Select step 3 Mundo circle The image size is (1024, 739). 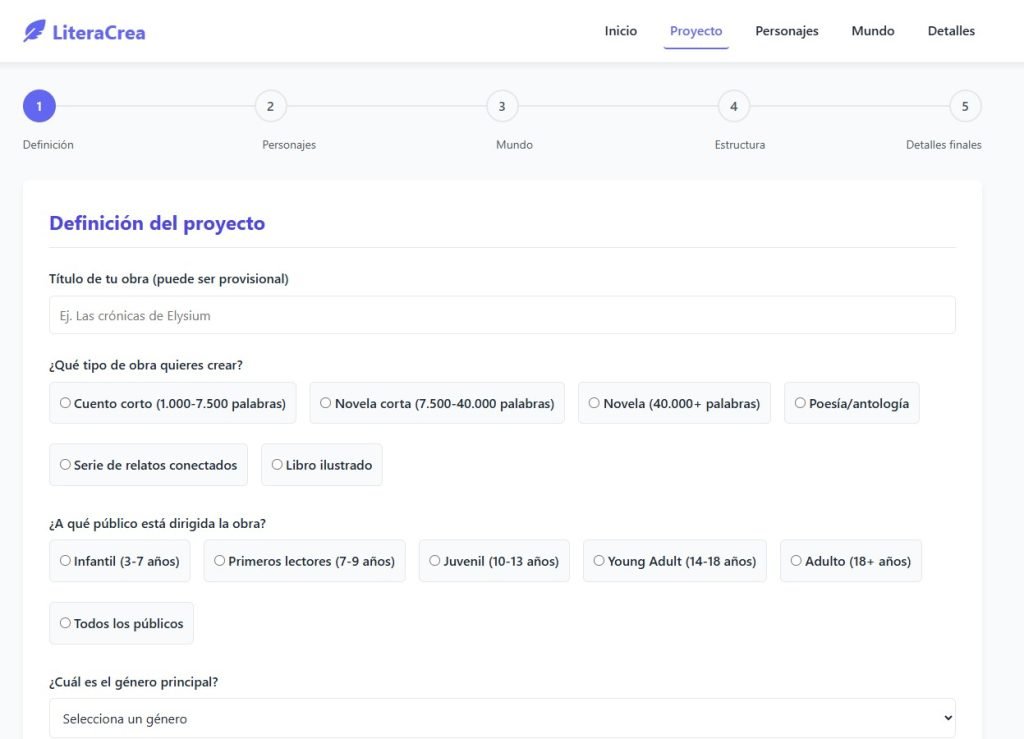(502, 106)
